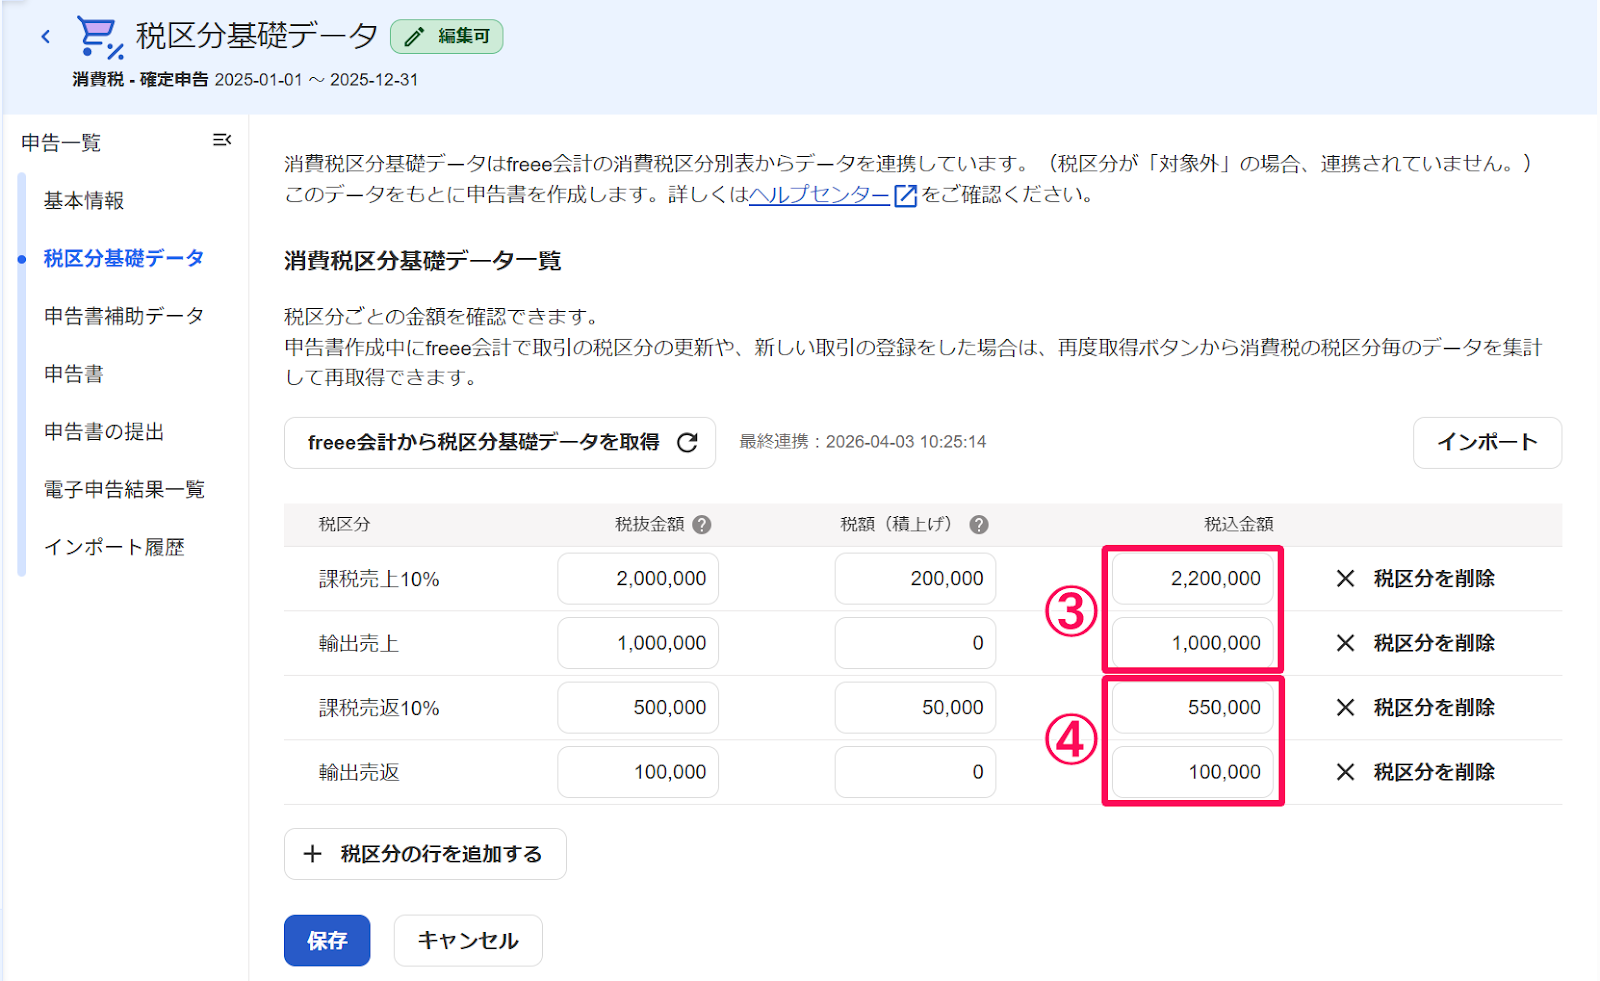This screenshot has width=1600, height=981.
Task: Click the X icon in the 輸出売上 row
Action: click(x=1345, y=643)
